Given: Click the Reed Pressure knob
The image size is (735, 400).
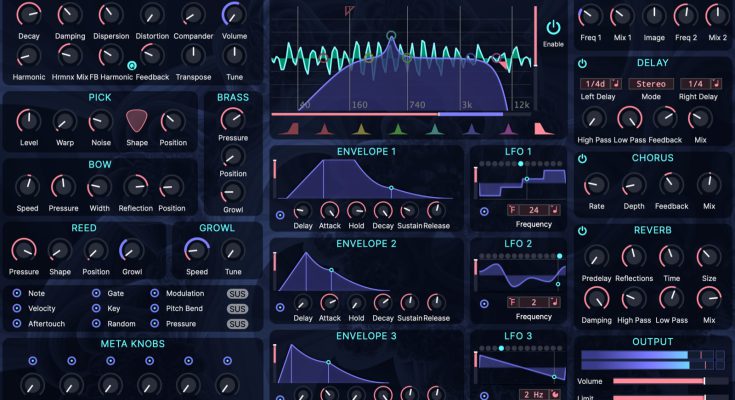Looking at the screenshot, I should (x=24, y=250).
